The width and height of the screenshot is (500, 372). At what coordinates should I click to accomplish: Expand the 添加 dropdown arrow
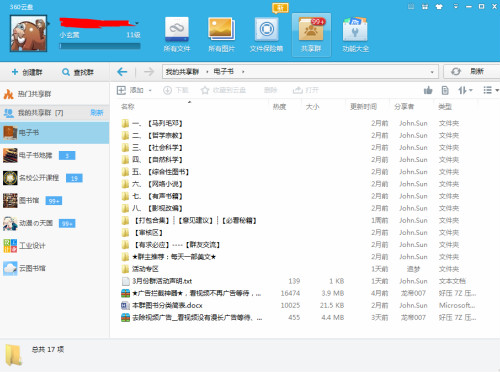coord(150,91)
